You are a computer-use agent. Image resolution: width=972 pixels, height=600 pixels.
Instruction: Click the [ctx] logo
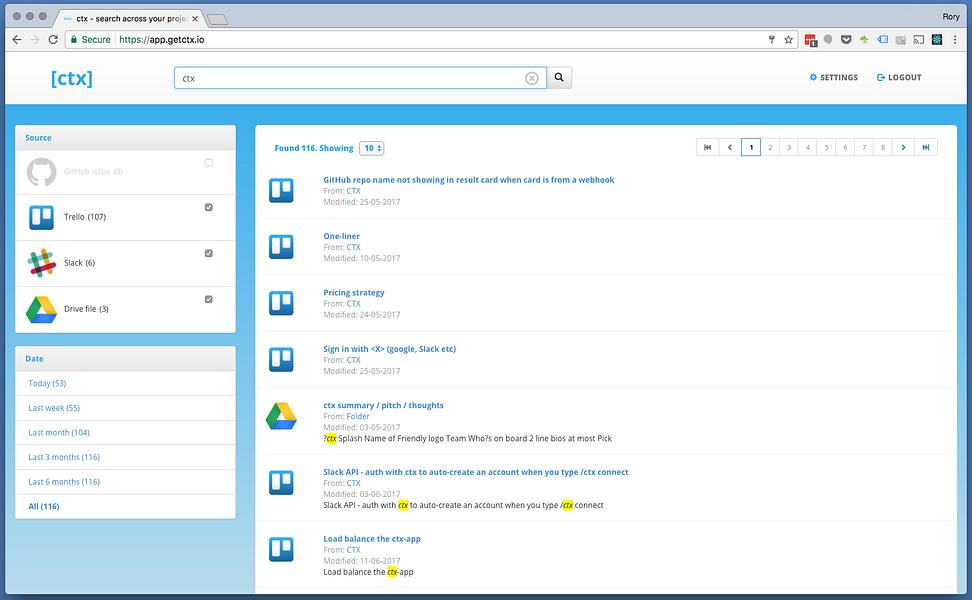(71, 79)
